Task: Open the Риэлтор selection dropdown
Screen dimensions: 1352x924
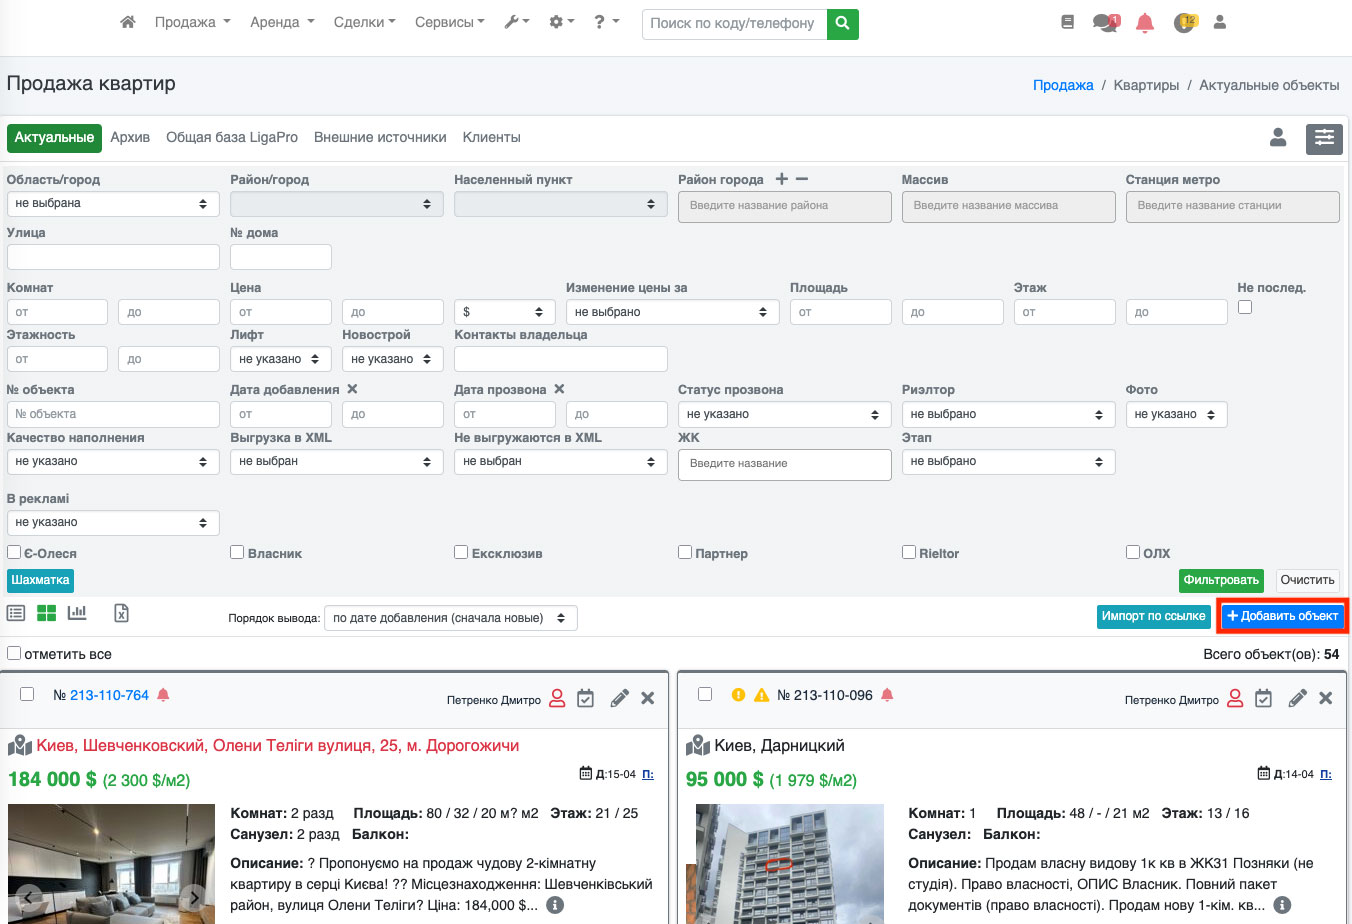Action: (x=1007, y=414)
